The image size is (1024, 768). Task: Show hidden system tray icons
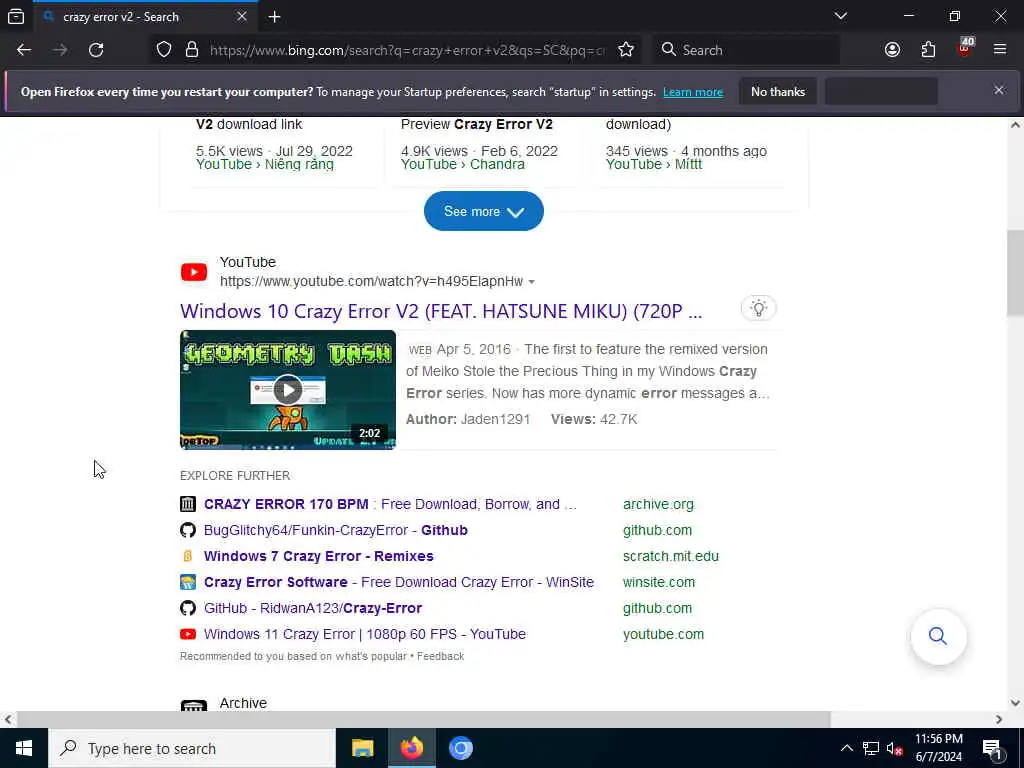click(846, 748)
